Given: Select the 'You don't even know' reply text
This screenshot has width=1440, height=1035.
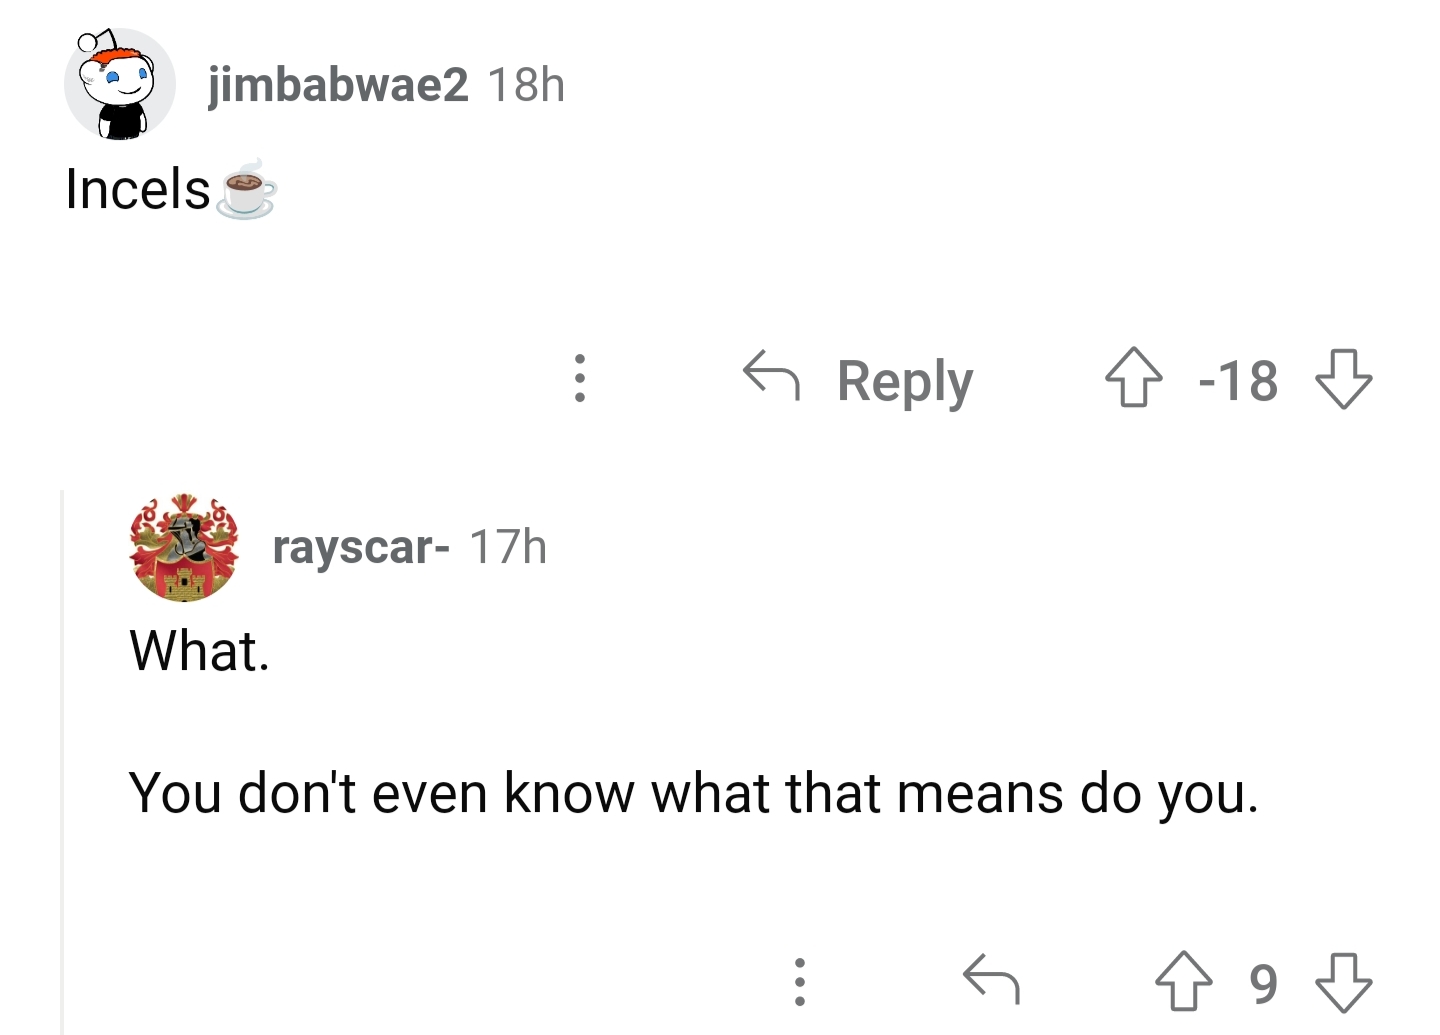Looking at the screenshot, I should tap(693, 793).
